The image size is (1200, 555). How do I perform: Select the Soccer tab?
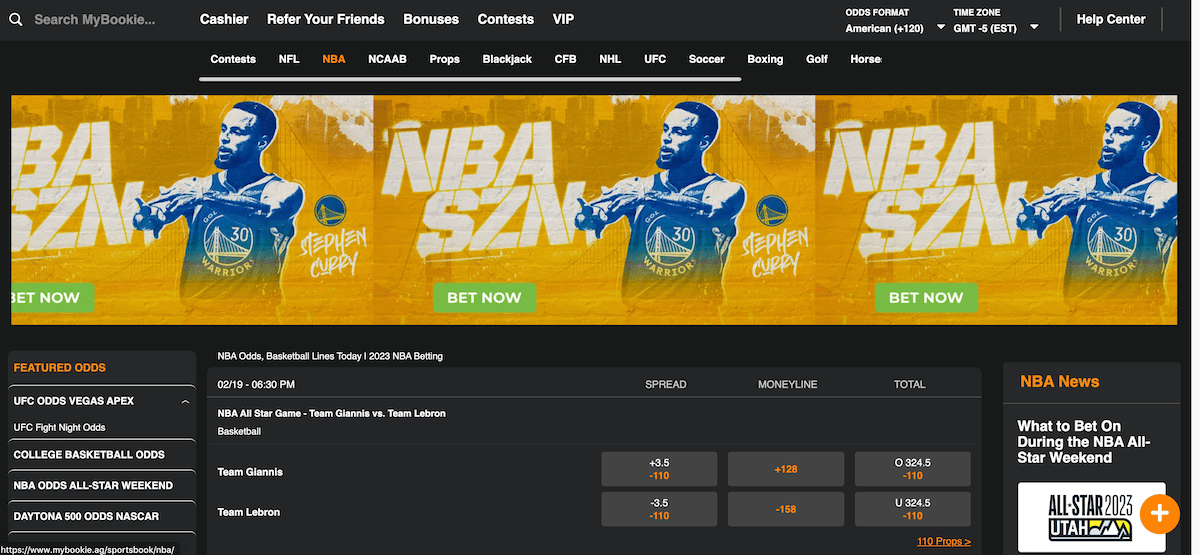[707, 59]
